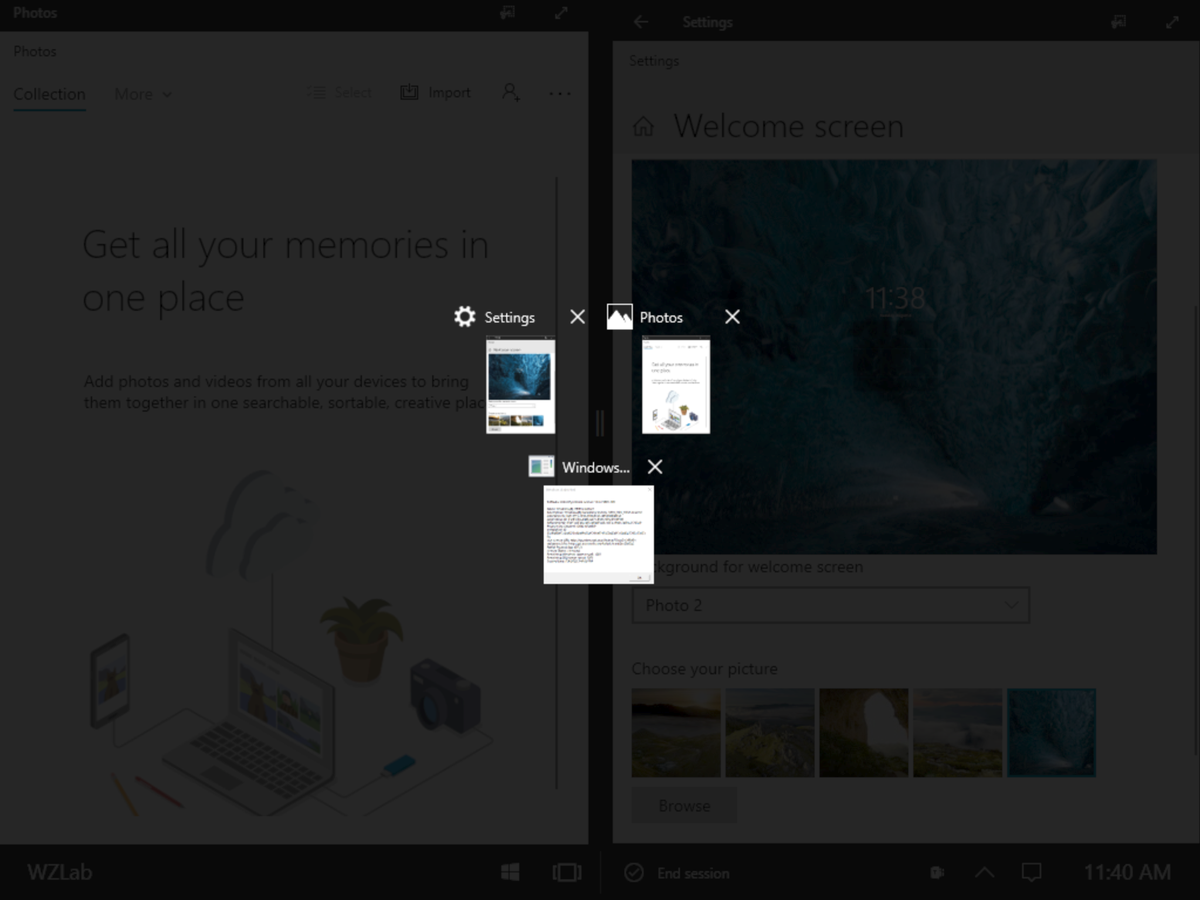
Task: Select the rock arch picture thumbnail
Action: (x=864, y=732)
